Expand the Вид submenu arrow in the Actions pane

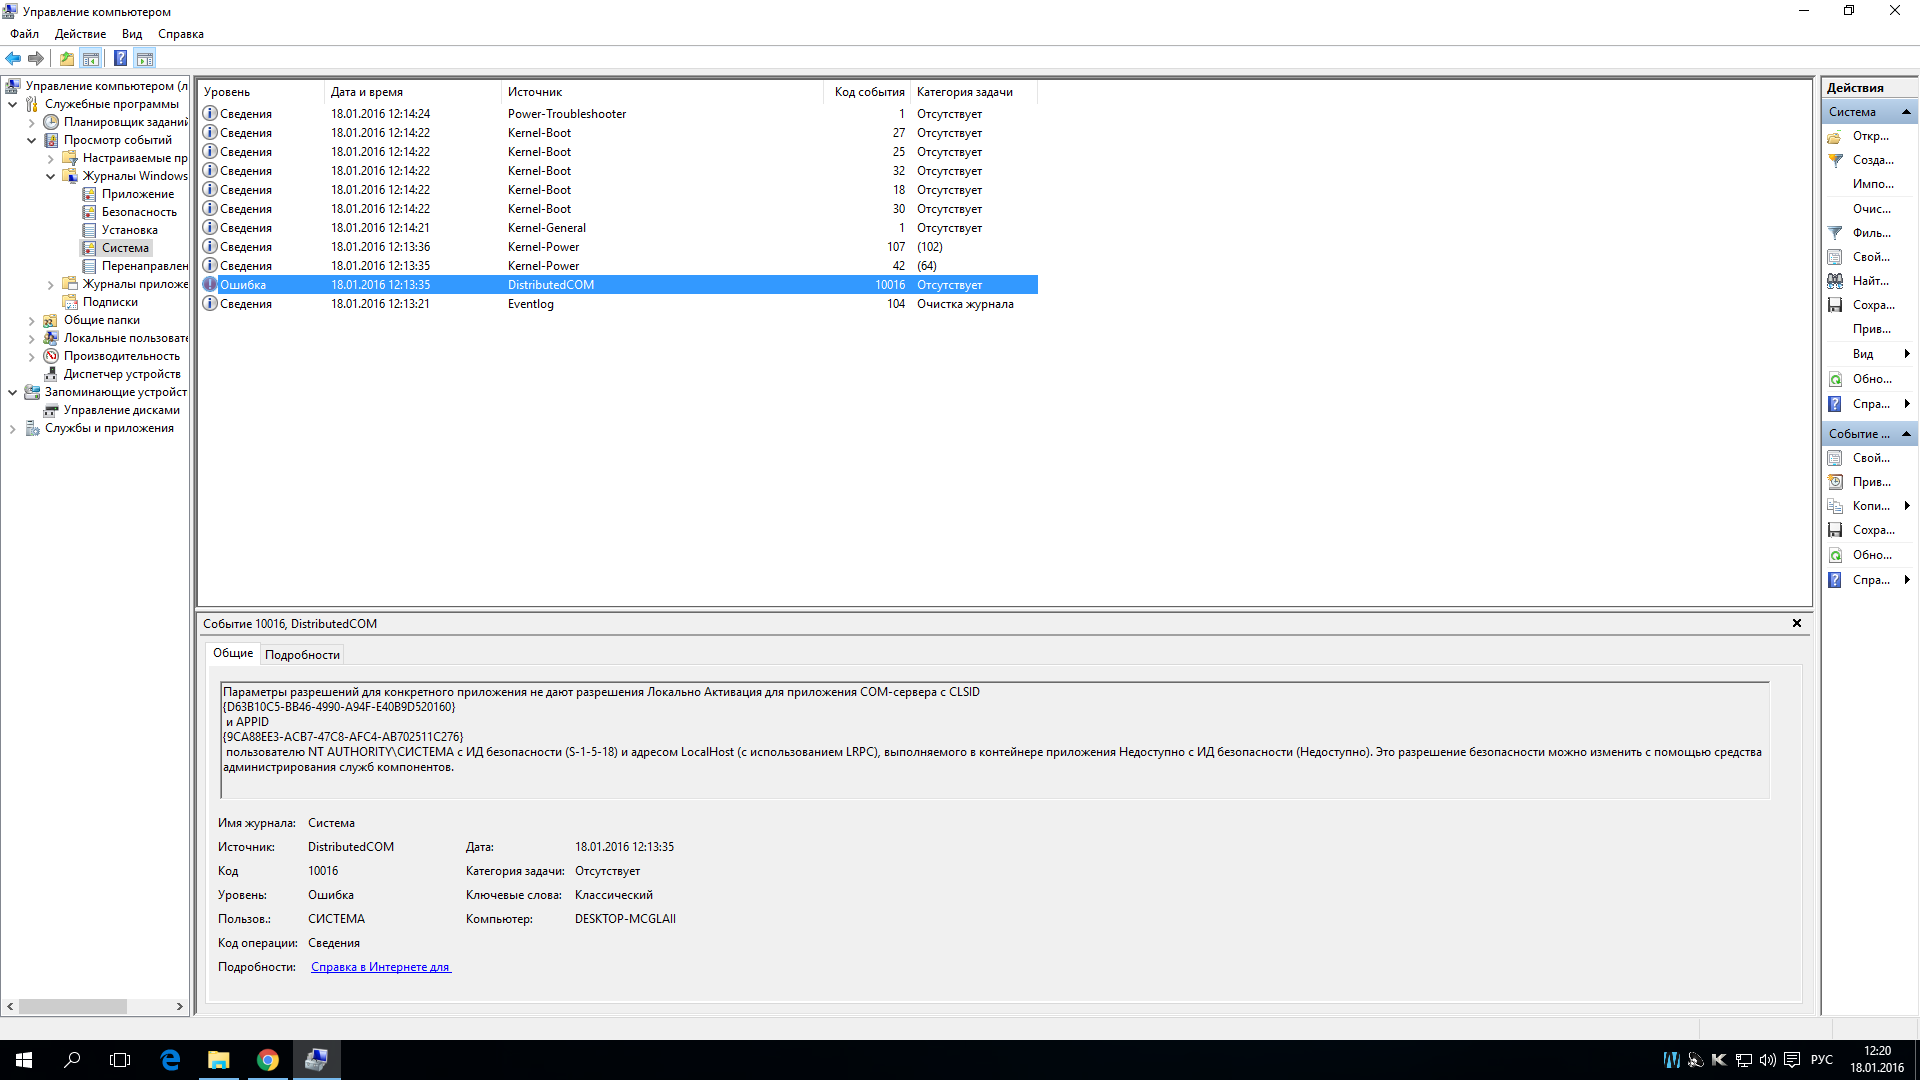point(1907,354)
